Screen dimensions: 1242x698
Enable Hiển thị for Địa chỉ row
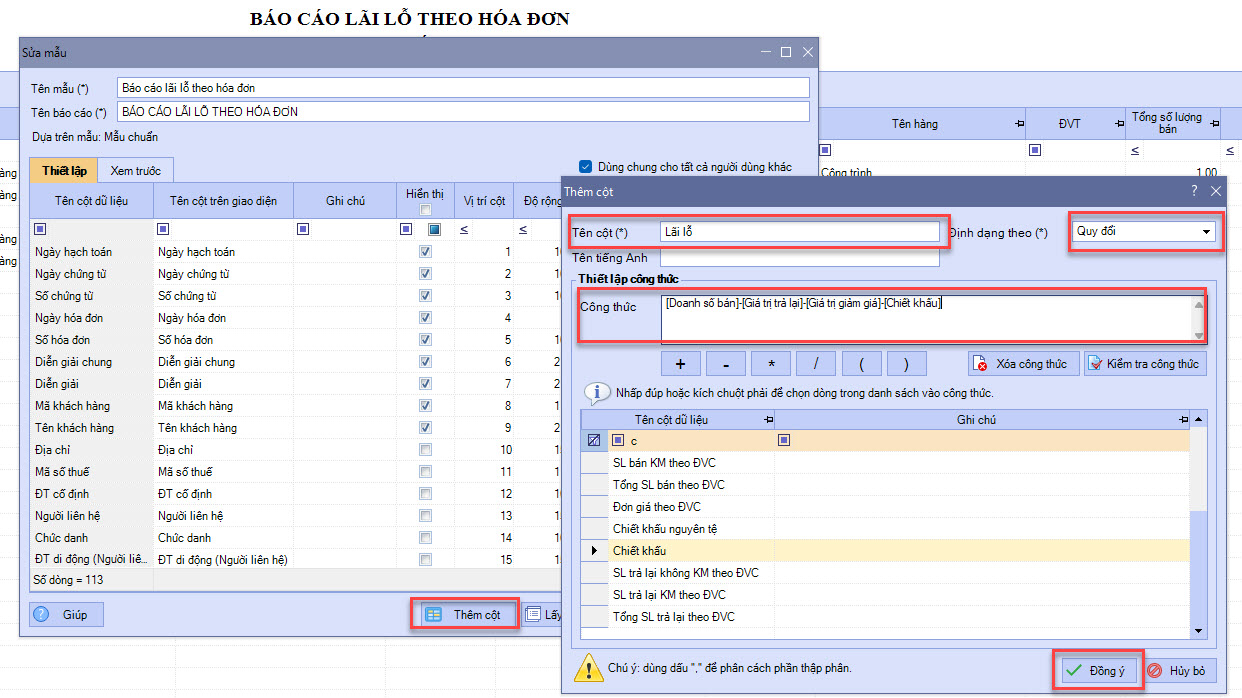tap(426, 450)
